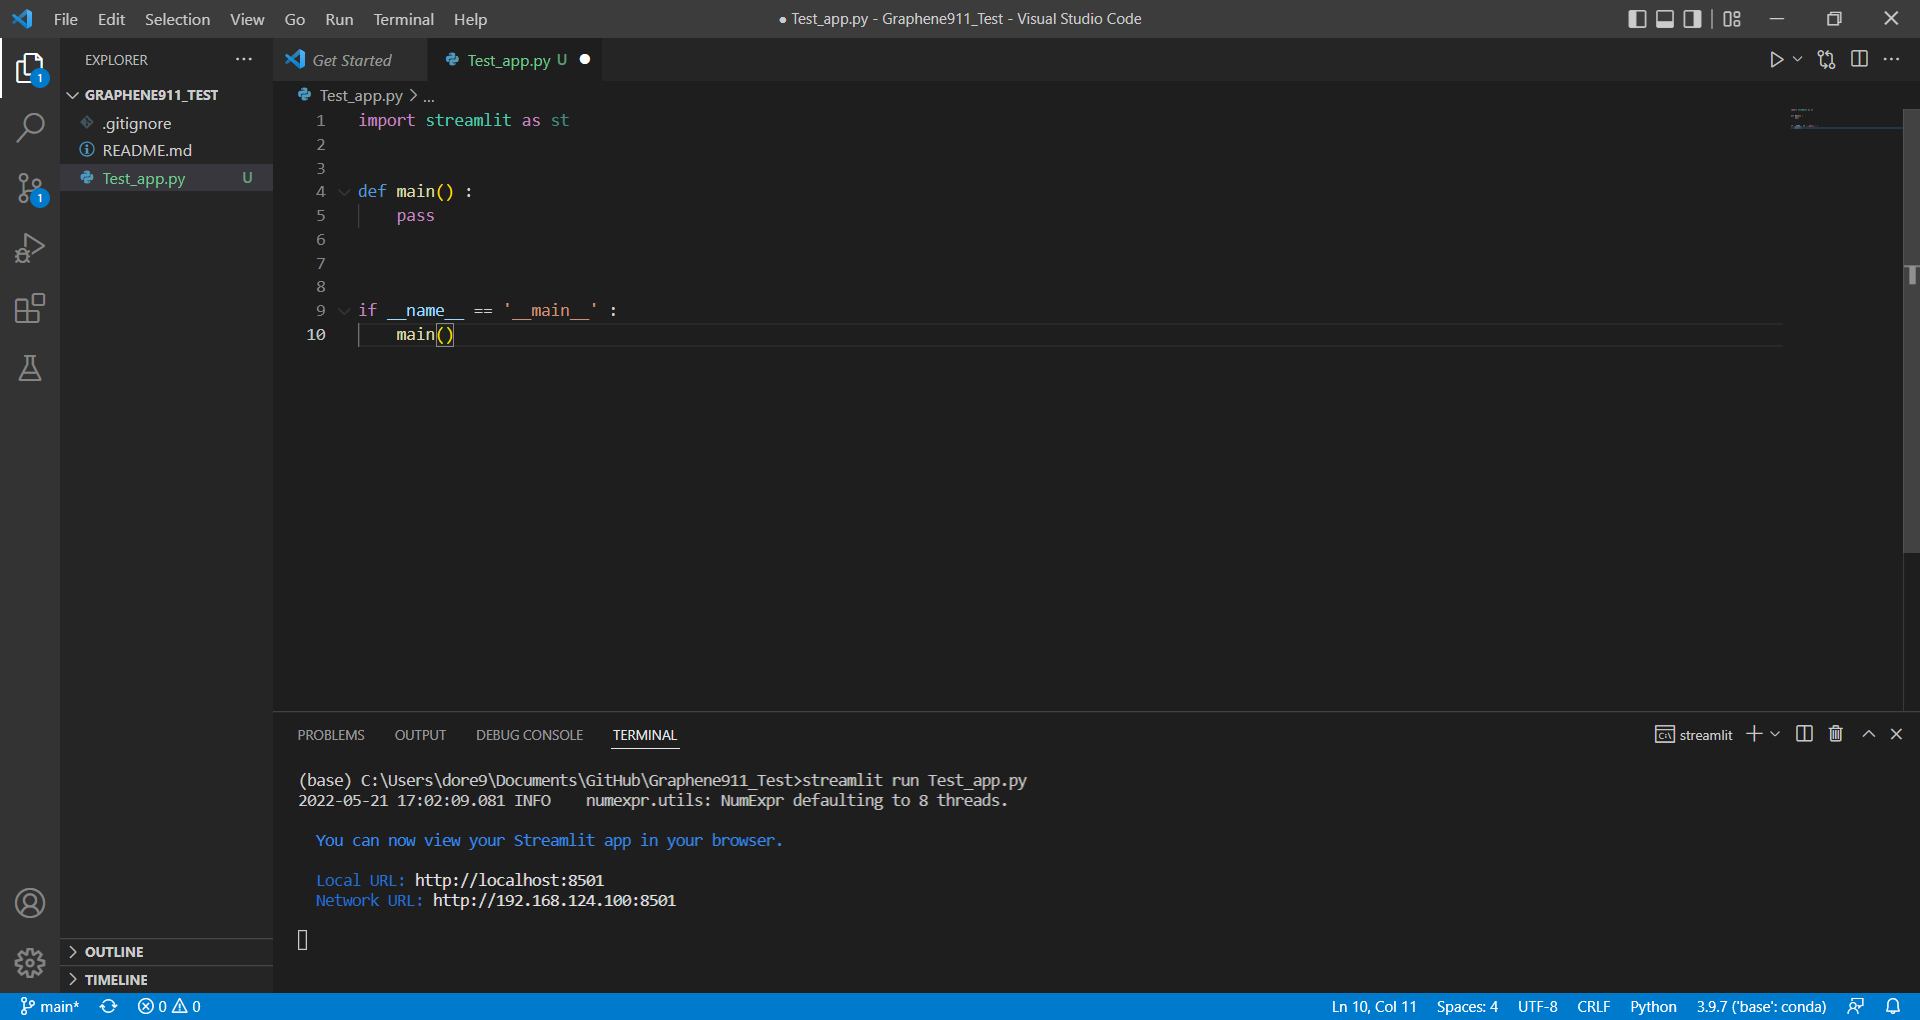Viewport: 1920px width, 1020px height.
Task: Open notifications bell in status bar
Action: 1893,1007
